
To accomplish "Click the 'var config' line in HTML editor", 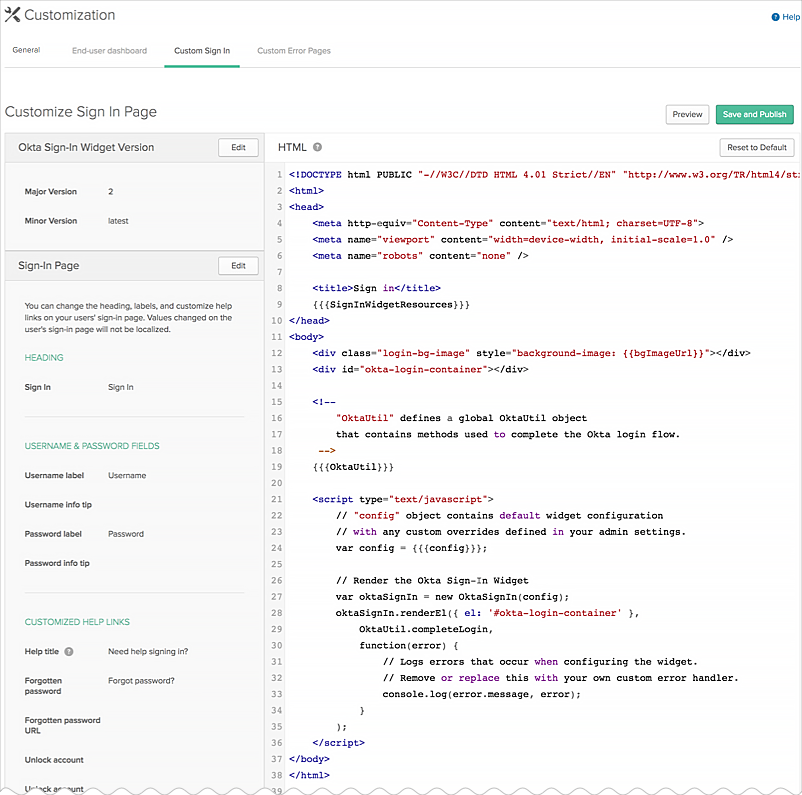I will [411, 548].
